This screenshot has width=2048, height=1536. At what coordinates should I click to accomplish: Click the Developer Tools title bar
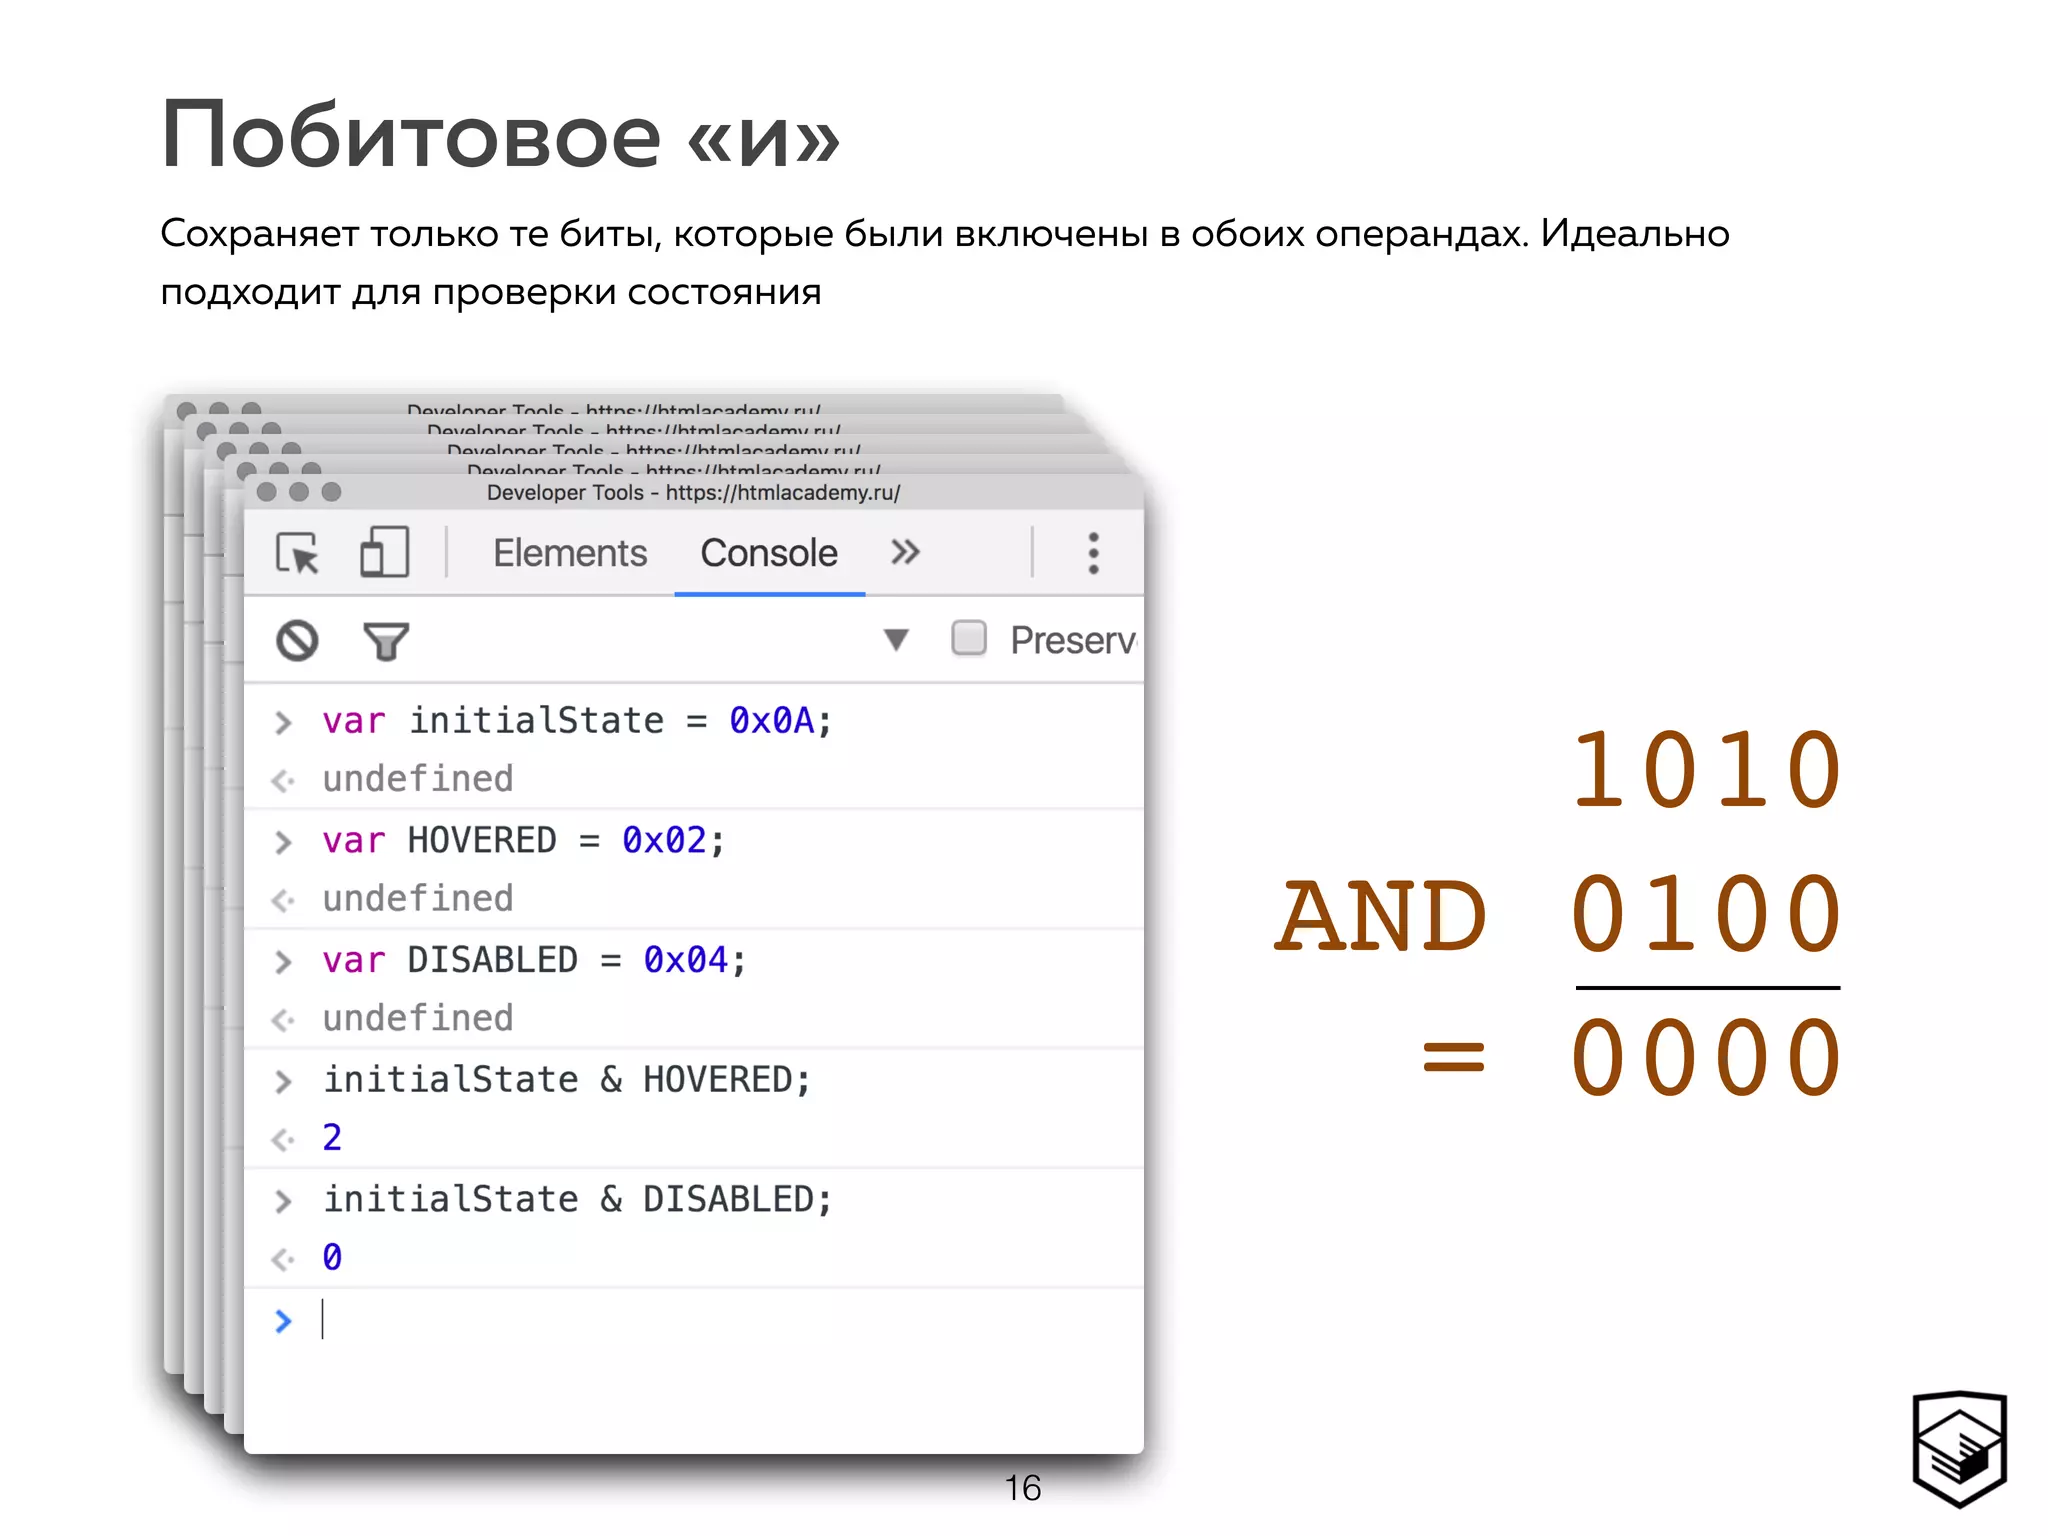point(693,492)
